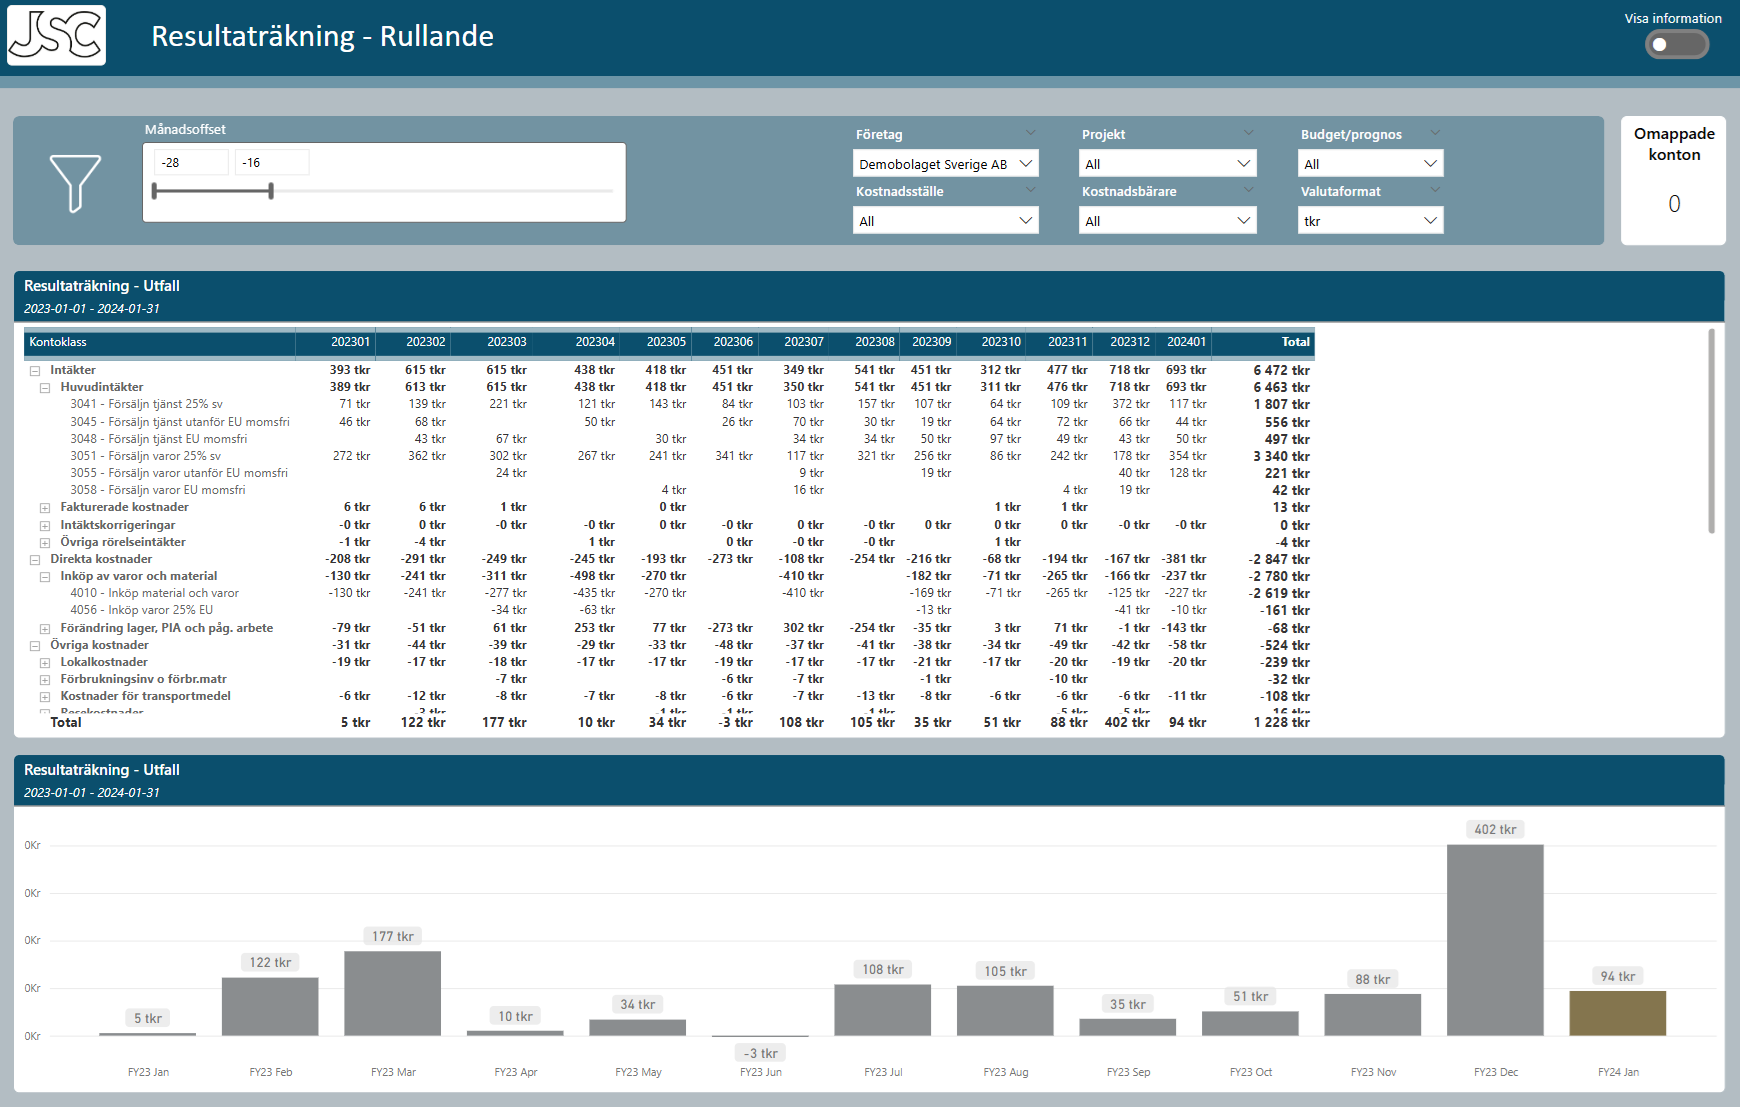Click chevron next to Budget/prognos label

tap(1436, 133)
